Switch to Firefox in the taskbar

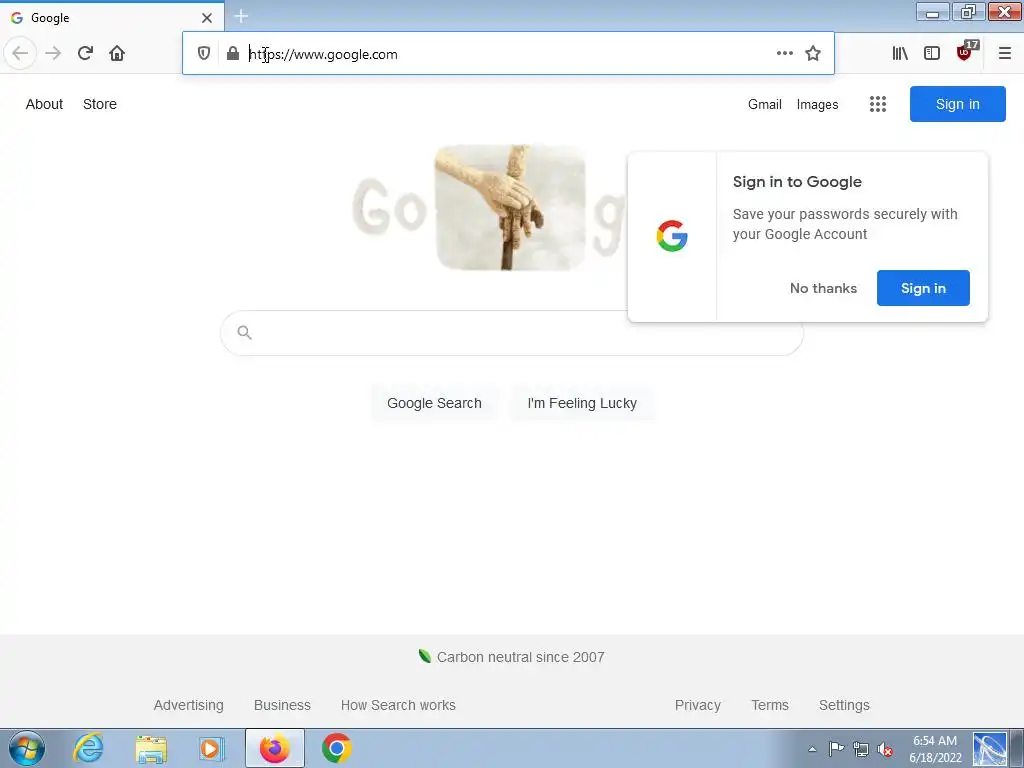pos(275,748)
